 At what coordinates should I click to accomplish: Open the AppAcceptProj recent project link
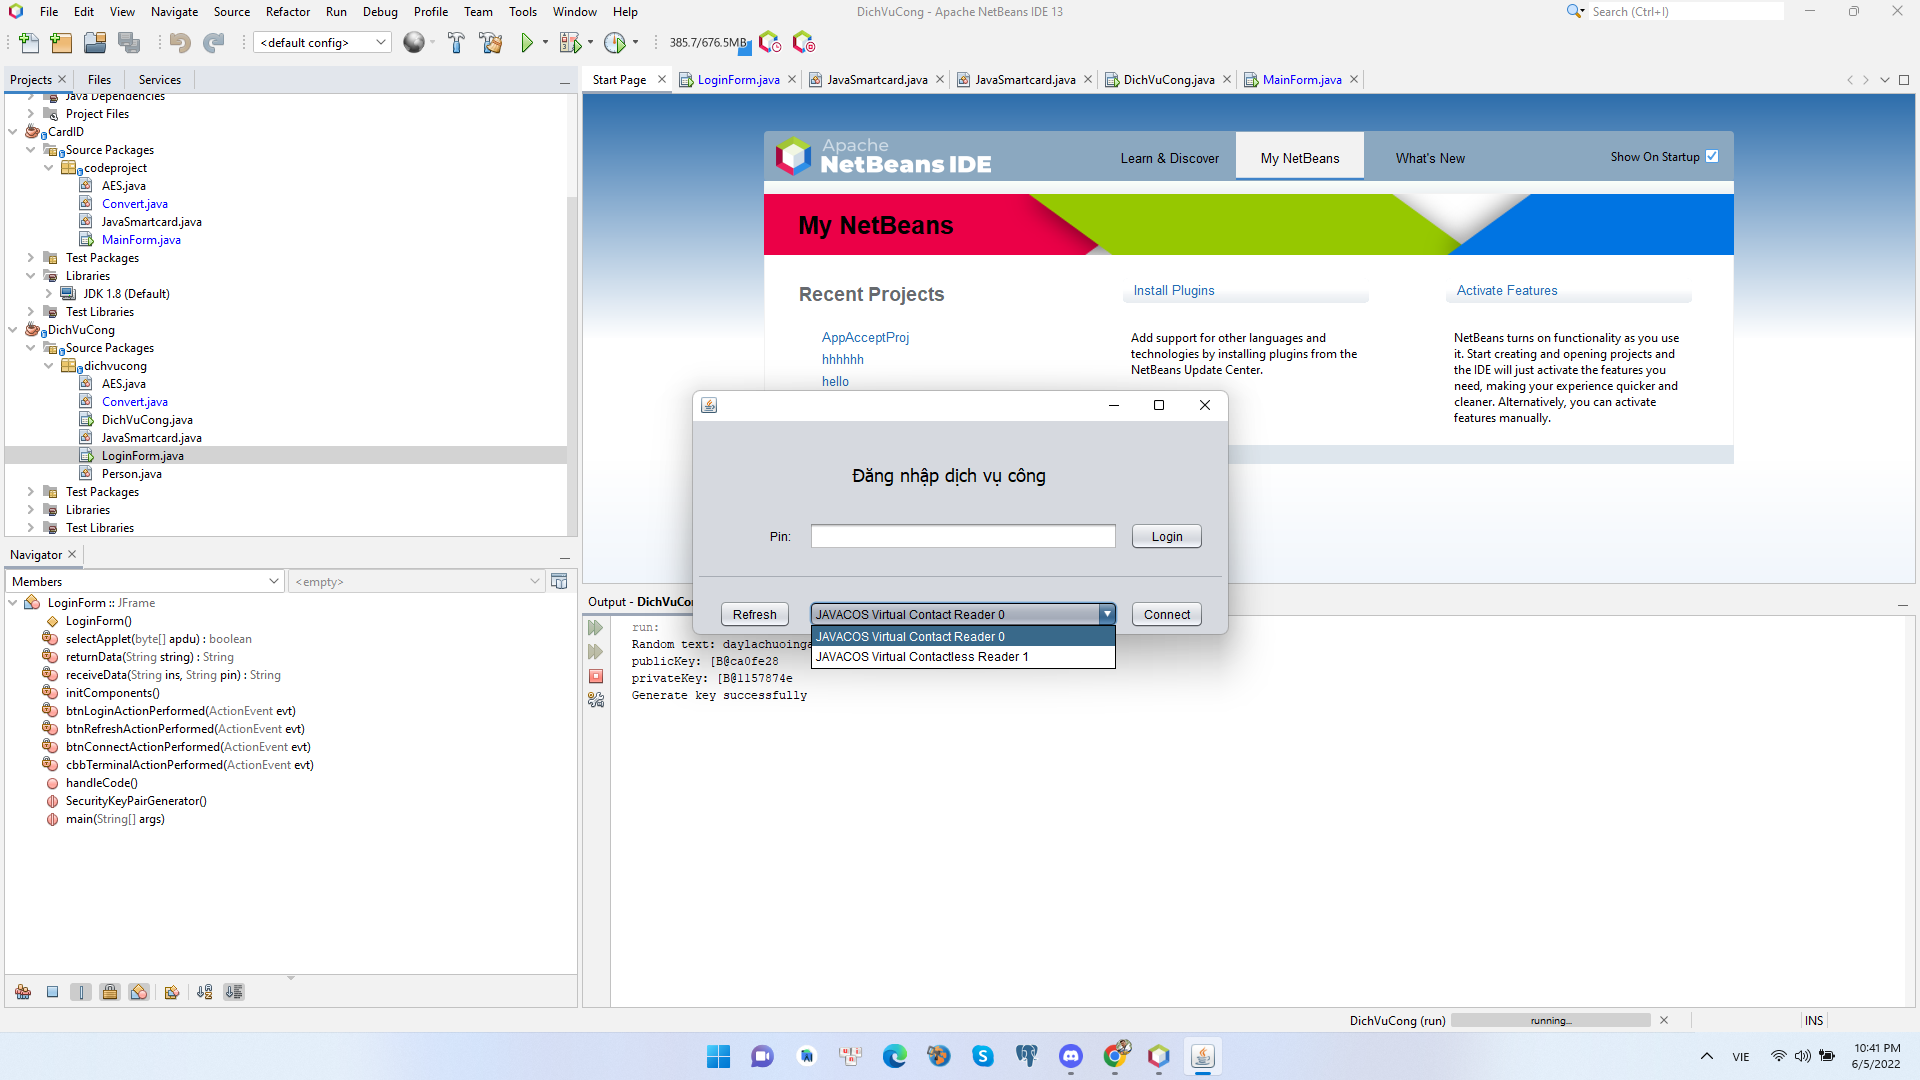tap(865, 338)
